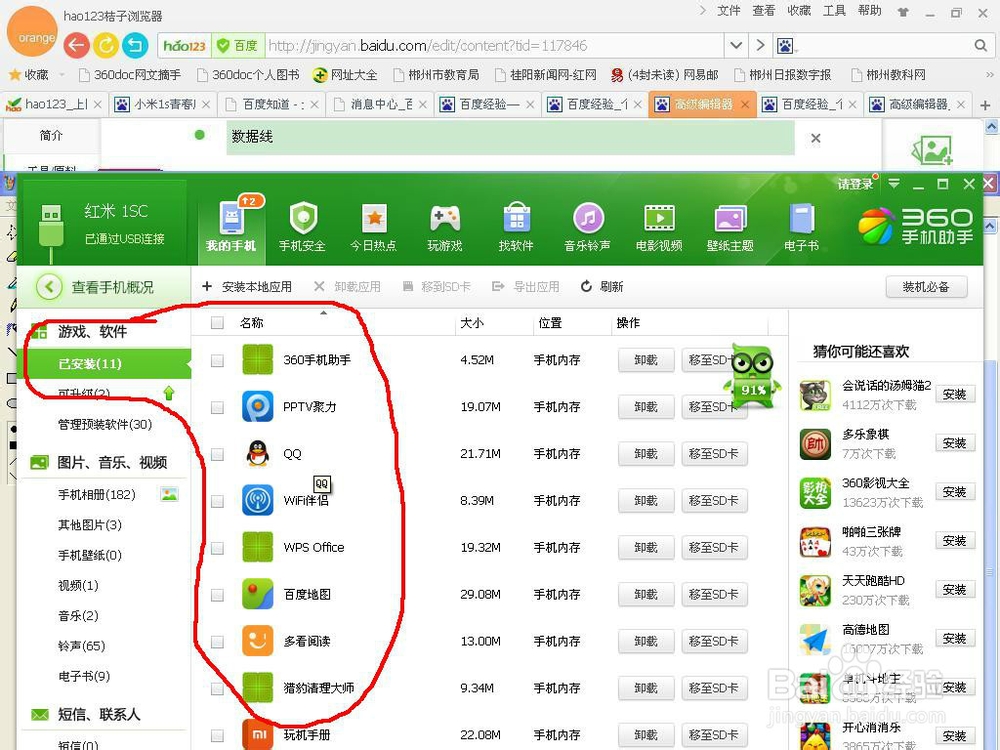Open 电子书 book icon
Viewport: 1000px width, 750px height.
click(x=802, y=218)
